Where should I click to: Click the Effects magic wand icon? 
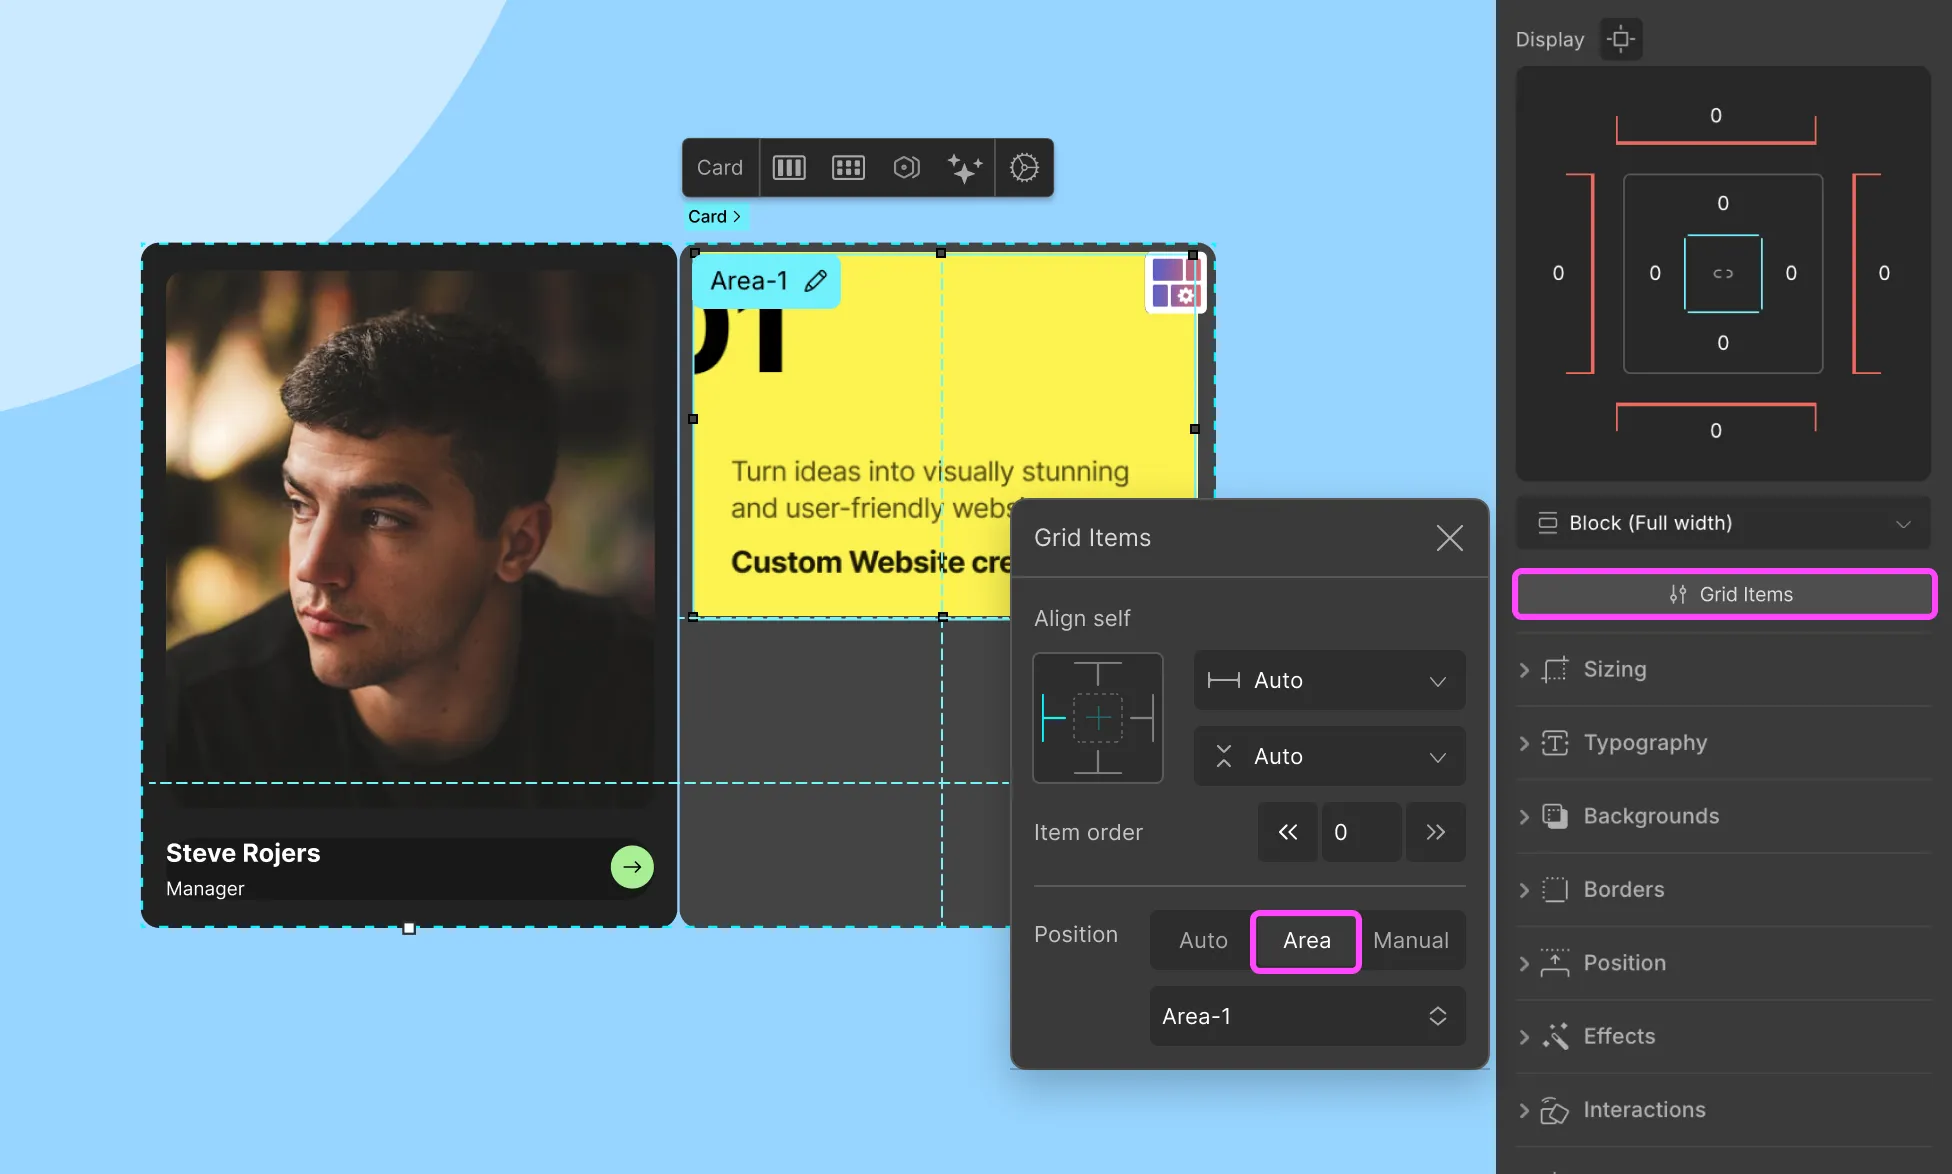pyautogui.click(x=1555, y=1036)
